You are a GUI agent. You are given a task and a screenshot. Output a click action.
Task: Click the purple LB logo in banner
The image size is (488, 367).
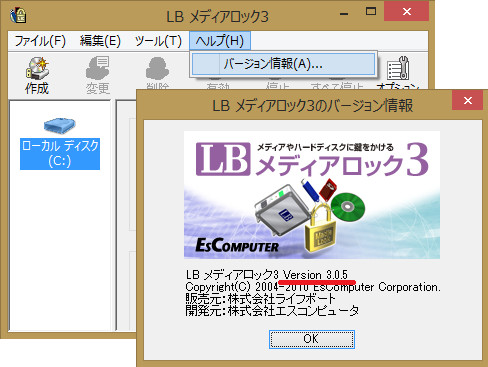[223, 159]
